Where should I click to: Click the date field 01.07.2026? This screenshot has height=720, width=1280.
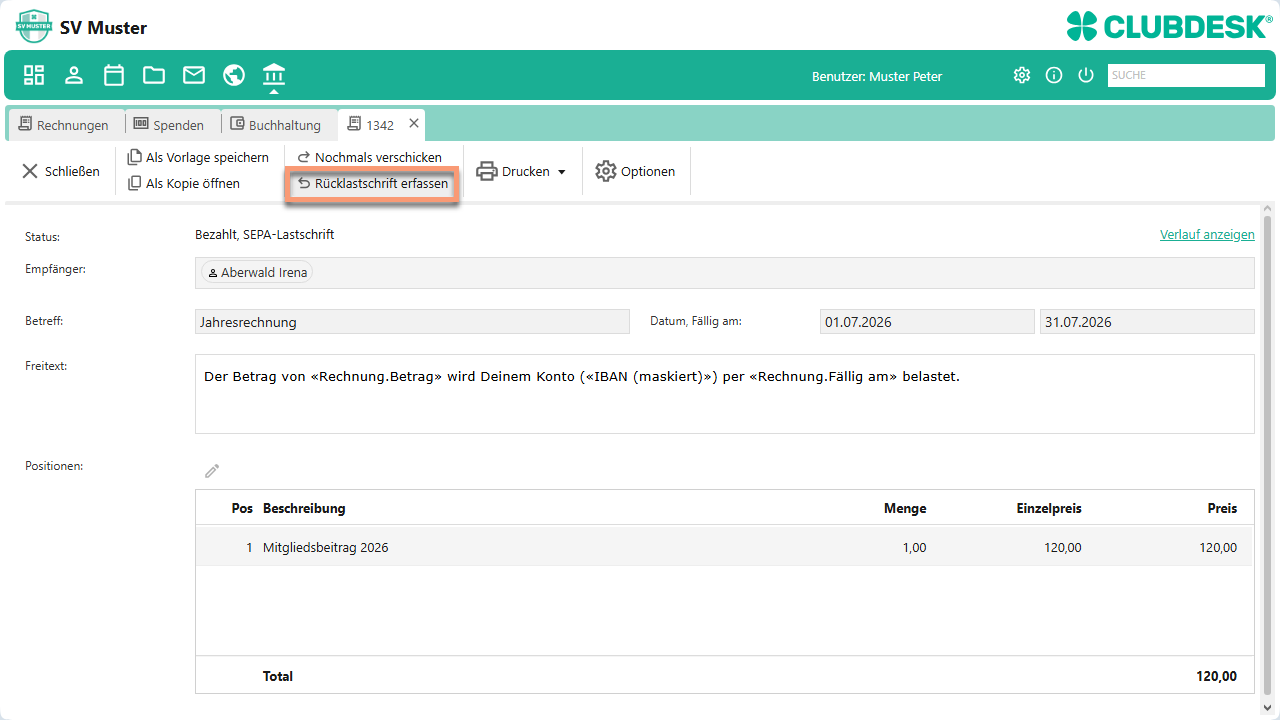tap(927, 322)
